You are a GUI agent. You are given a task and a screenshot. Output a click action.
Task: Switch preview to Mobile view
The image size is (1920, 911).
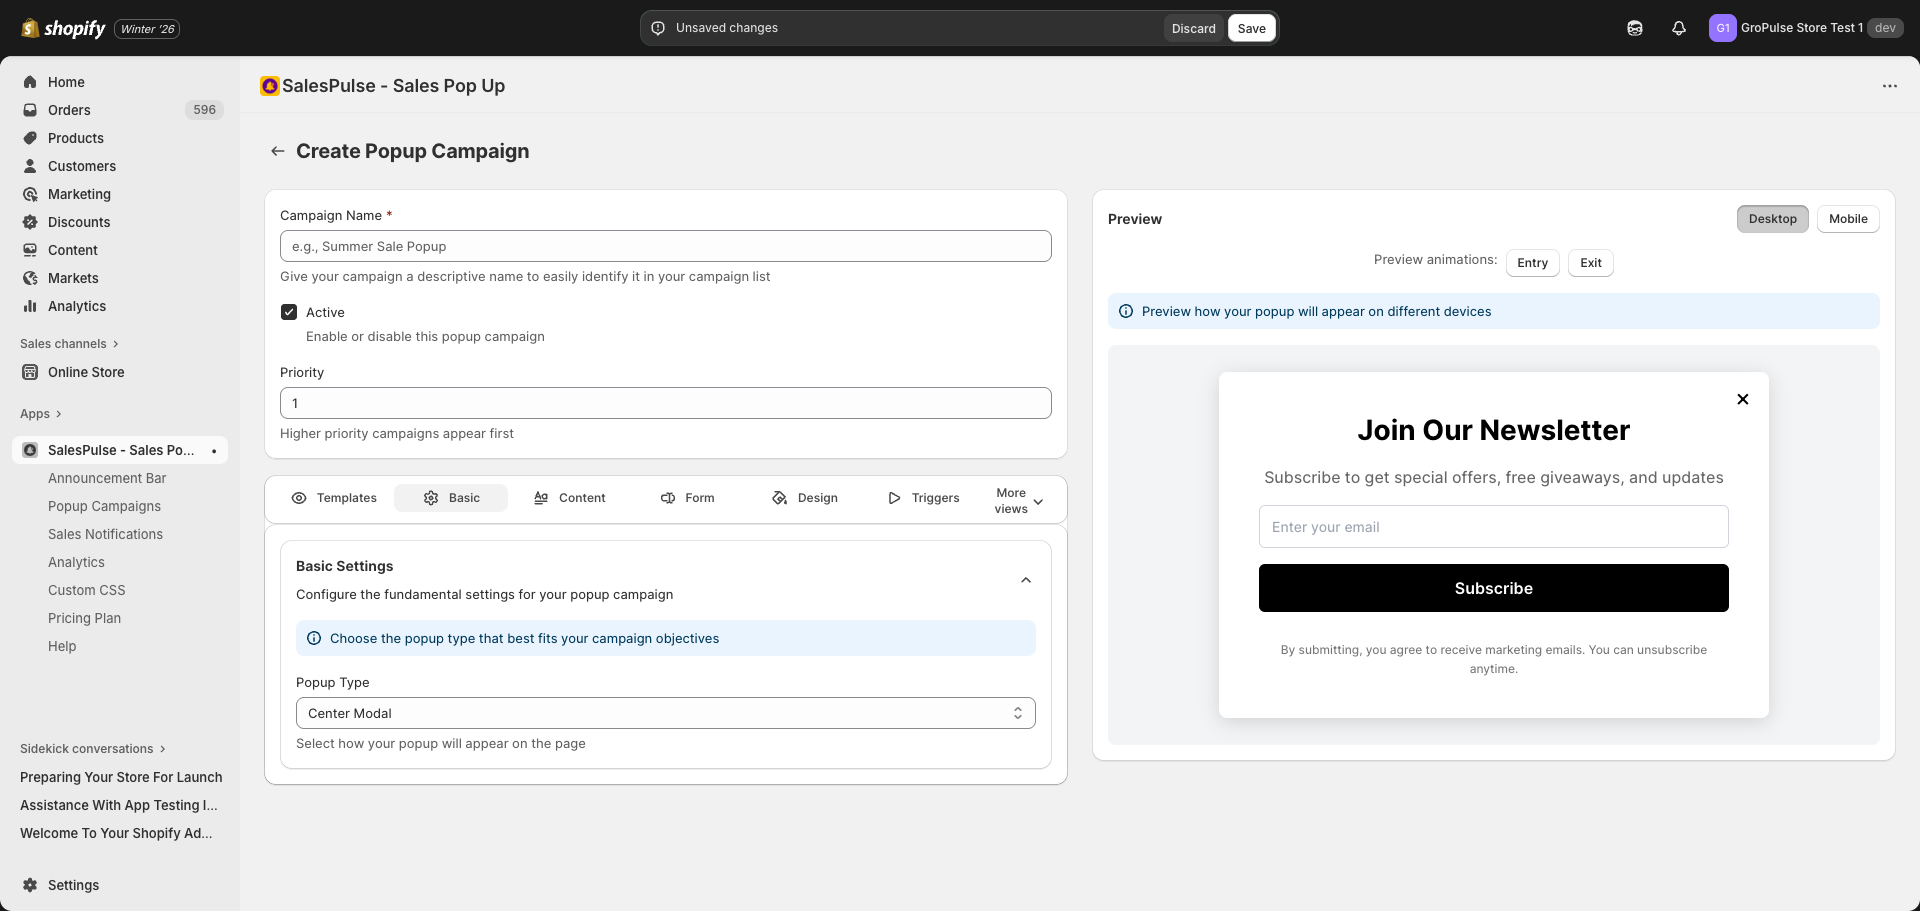(x=1847, y=219)
